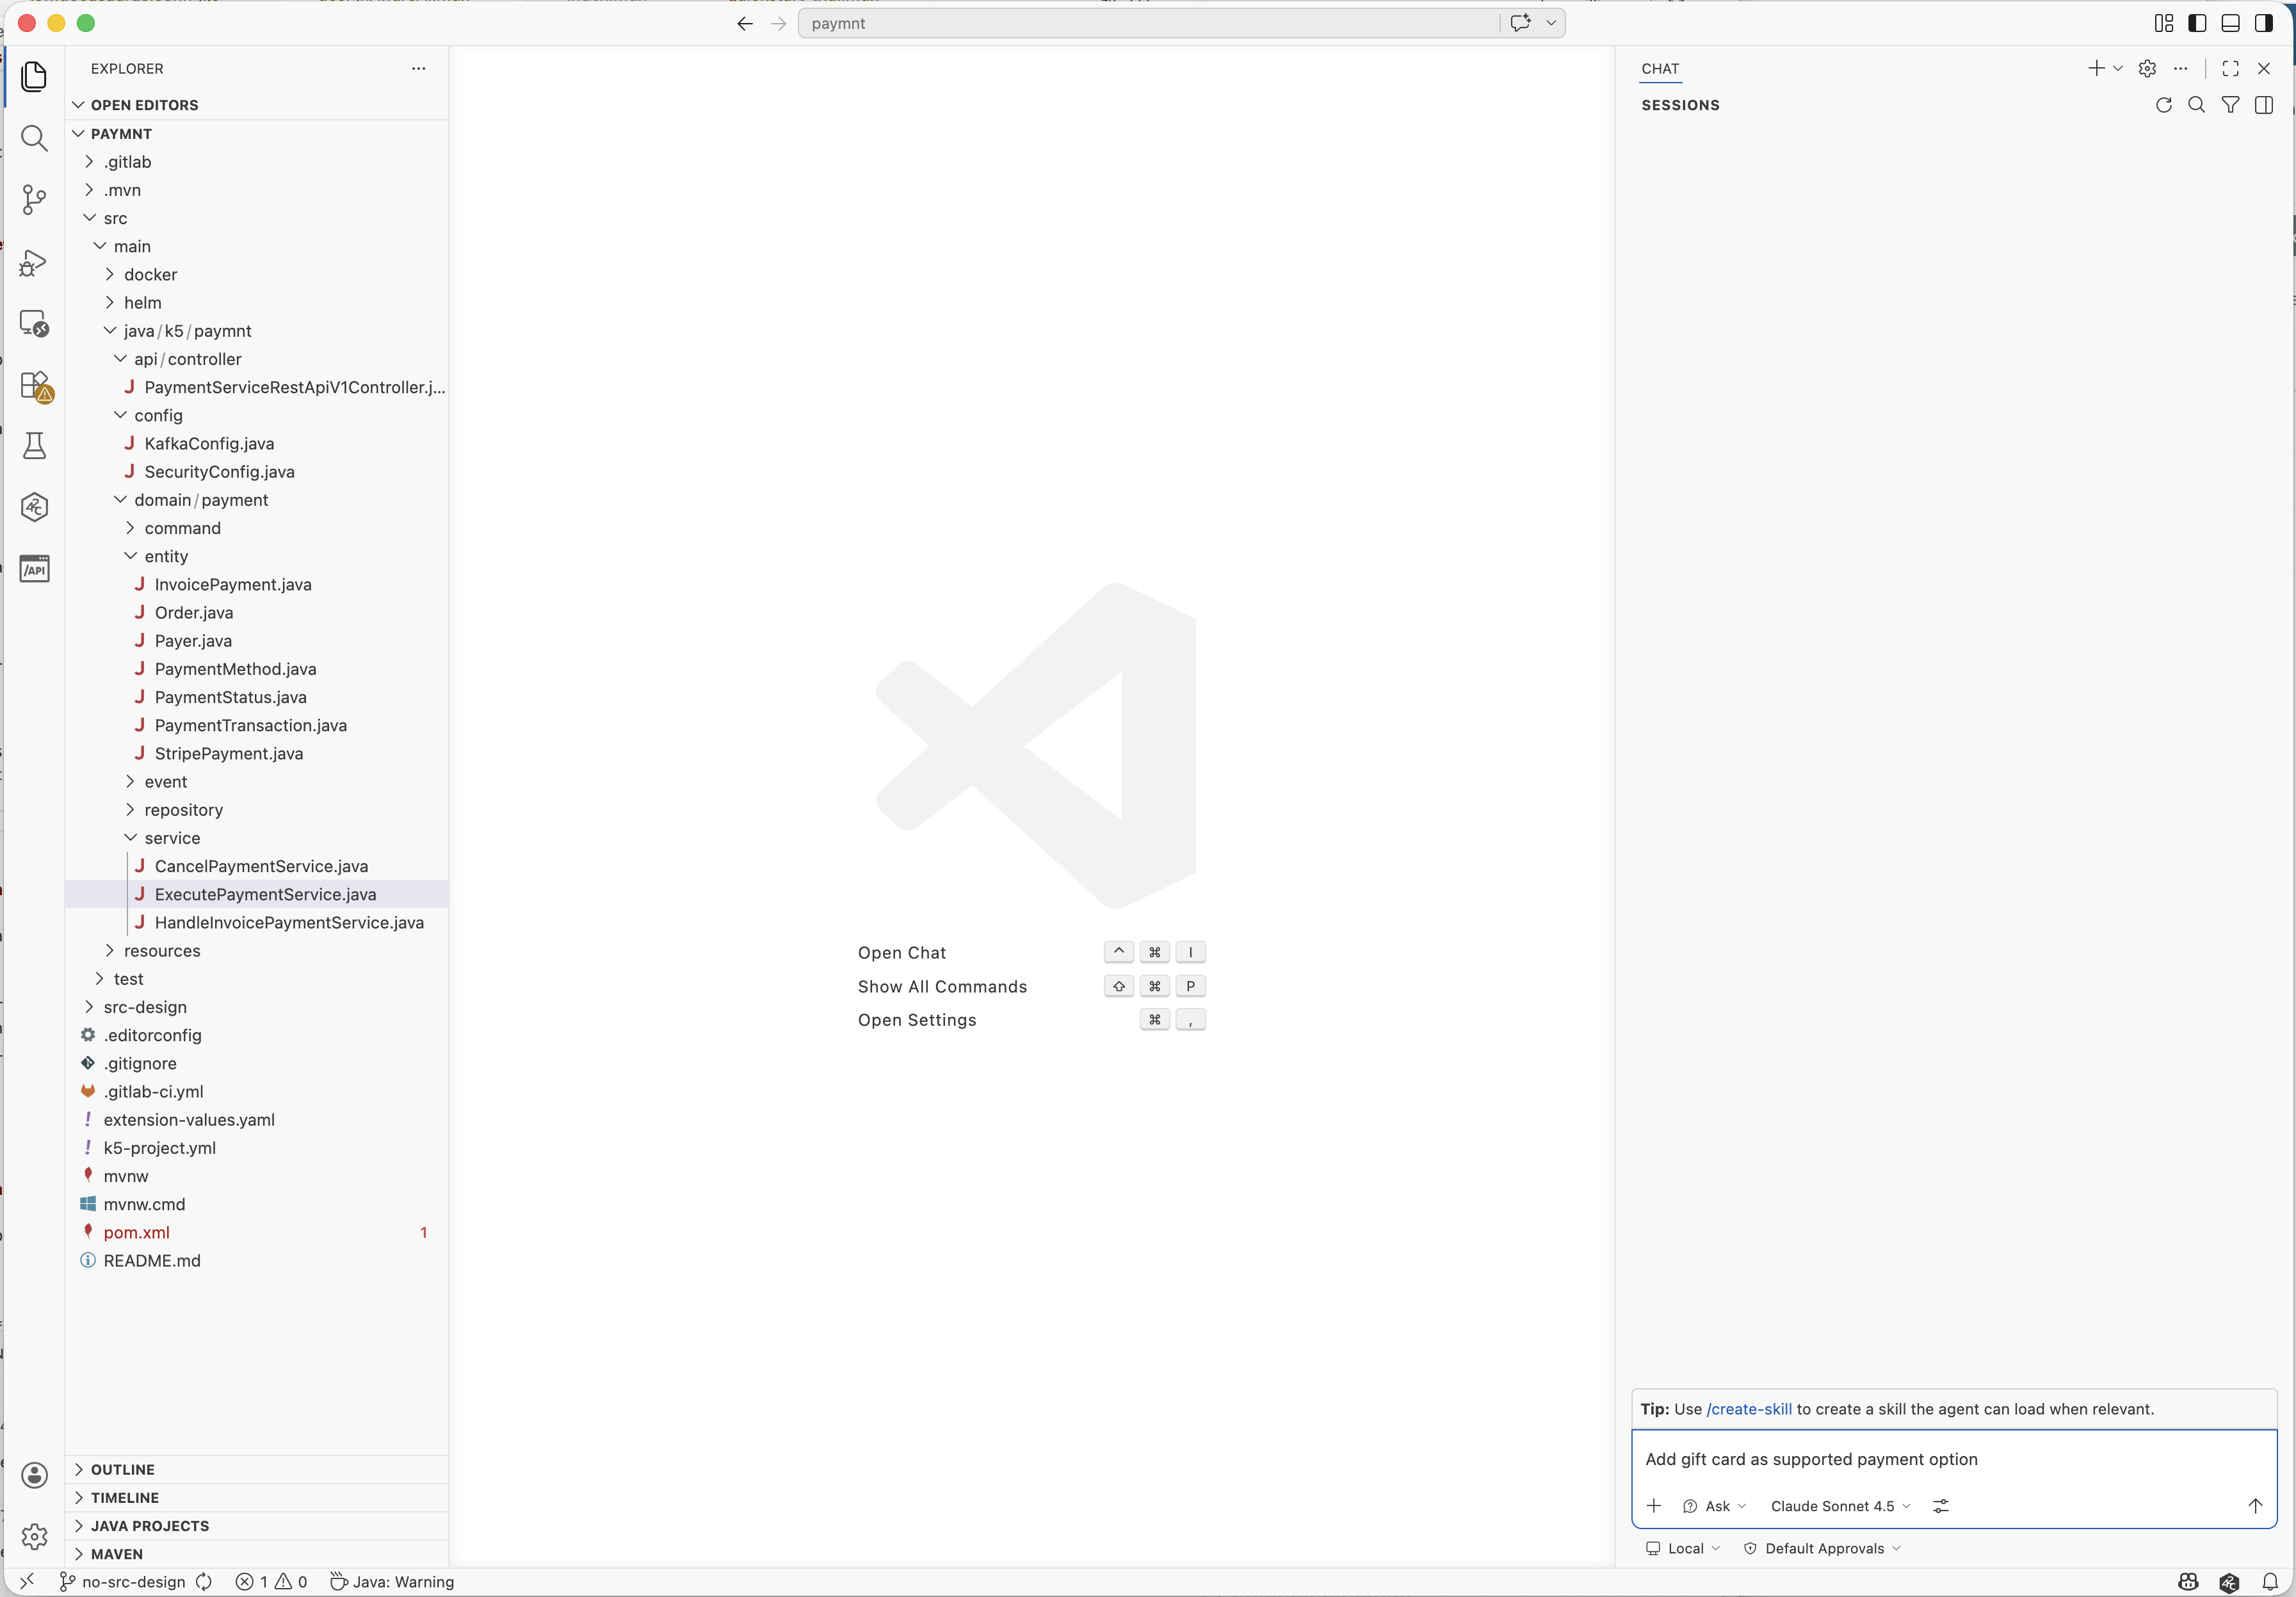Screen dimensions: 2296x1597
Task: Open chat panel more actions menu
Action: point(2181,68)
